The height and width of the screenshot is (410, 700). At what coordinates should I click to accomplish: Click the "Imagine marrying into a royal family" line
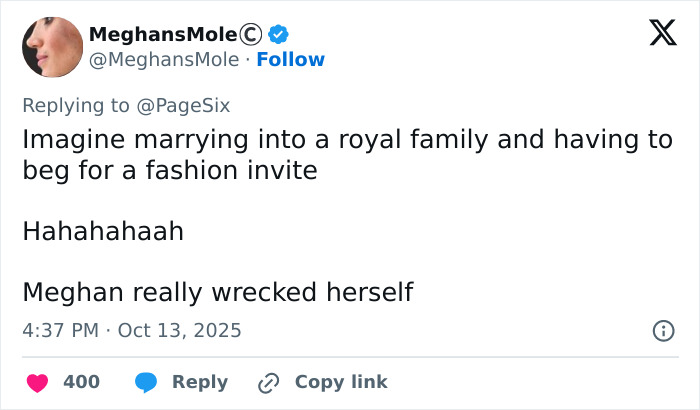coord(348,139)
